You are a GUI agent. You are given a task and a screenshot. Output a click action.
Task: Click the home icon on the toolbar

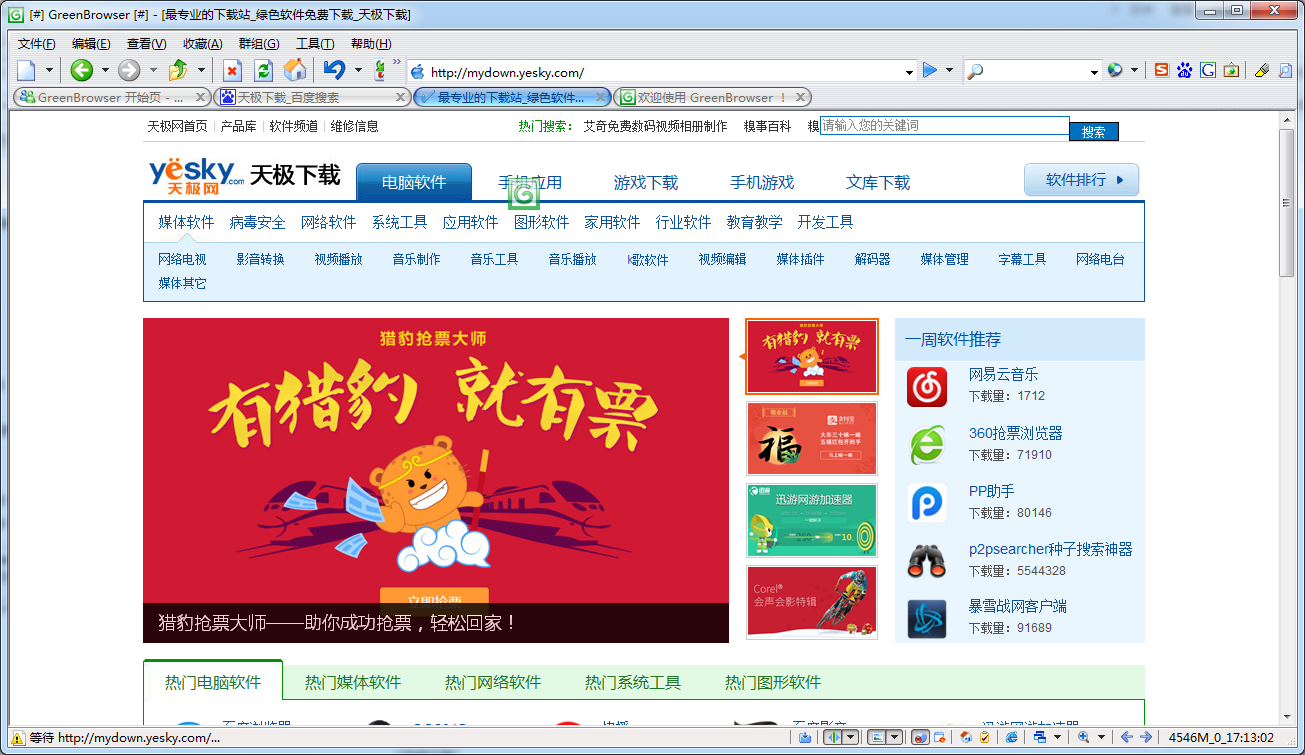click(x=295, y=71)
